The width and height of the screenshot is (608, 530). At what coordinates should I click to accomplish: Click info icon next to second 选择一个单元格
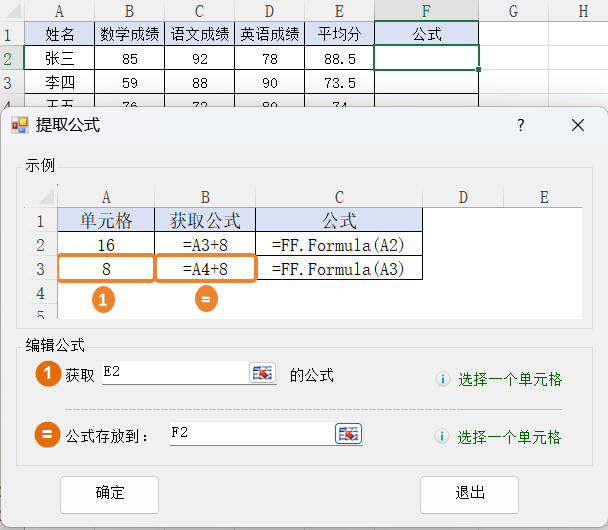(x=442, y=437)
